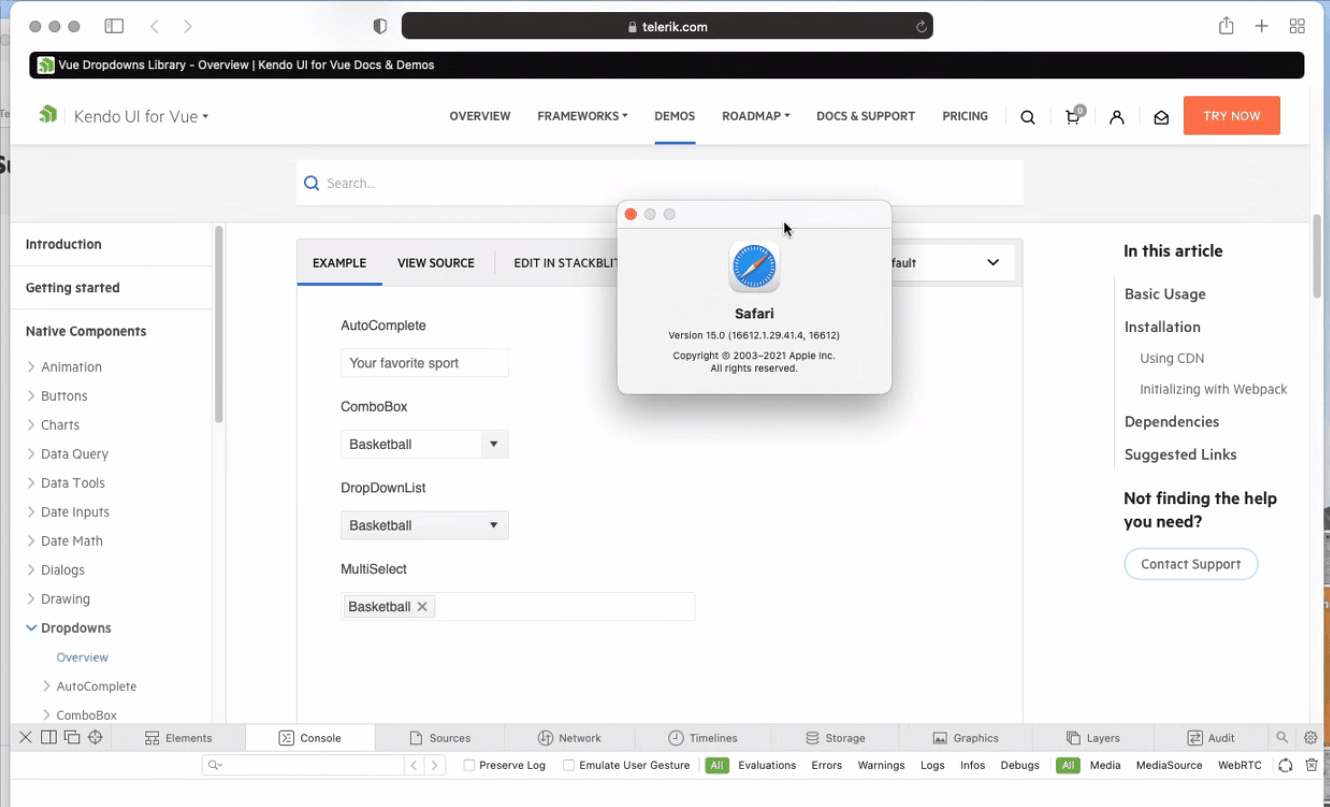Open Web Inspector settings gear

pos(1310,738)
